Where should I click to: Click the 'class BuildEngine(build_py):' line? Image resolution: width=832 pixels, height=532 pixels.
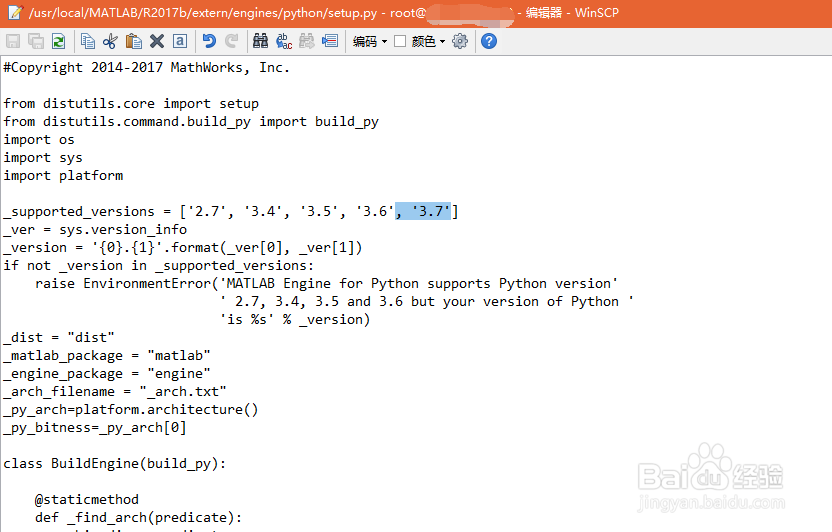tap(115, 464)
